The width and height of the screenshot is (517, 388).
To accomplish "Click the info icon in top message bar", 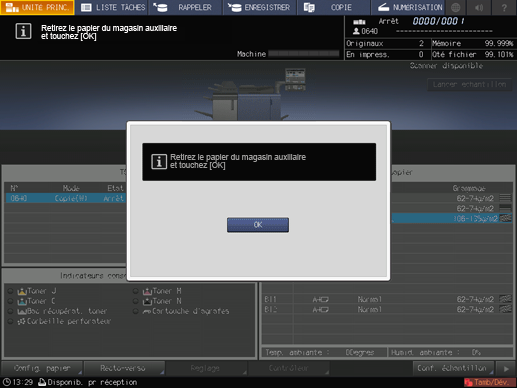I will (x=23, y=32).
